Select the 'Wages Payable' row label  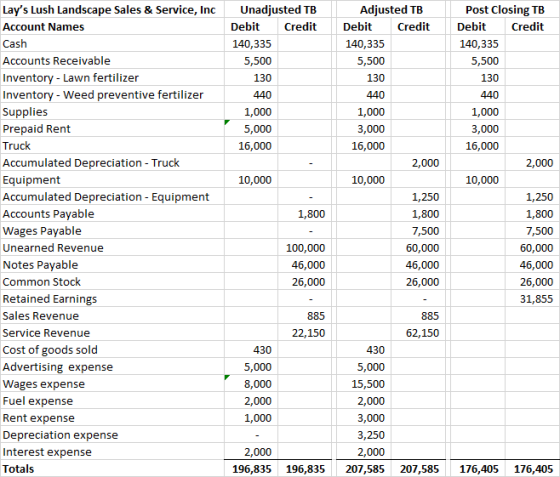112,231
